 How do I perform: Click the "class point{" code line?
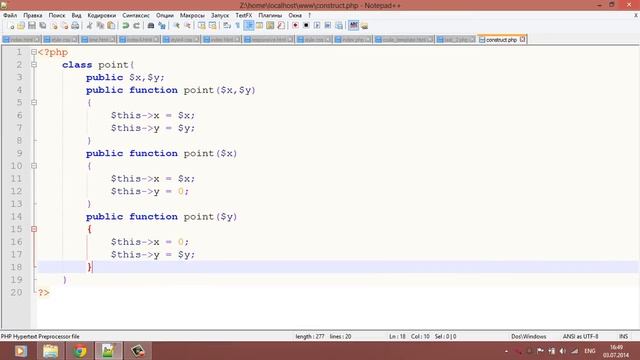click(x=98, y=65)
